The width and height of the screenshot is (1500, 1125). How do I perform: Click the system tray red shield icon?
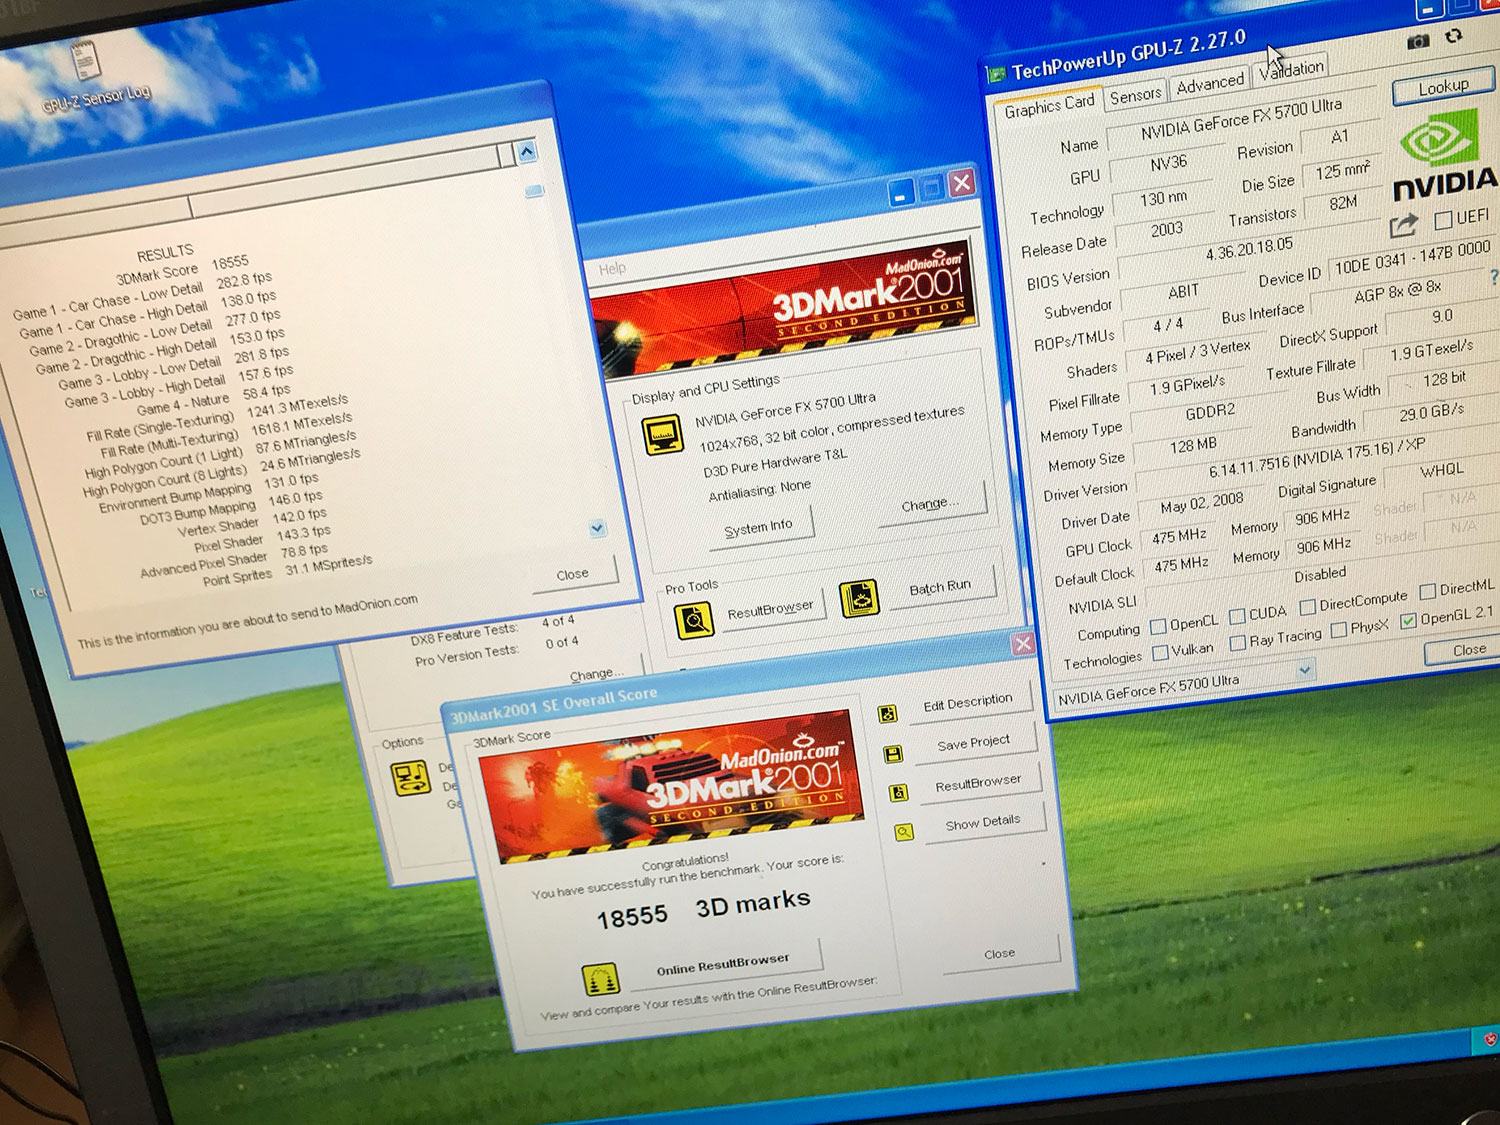click(1491, 1039)
